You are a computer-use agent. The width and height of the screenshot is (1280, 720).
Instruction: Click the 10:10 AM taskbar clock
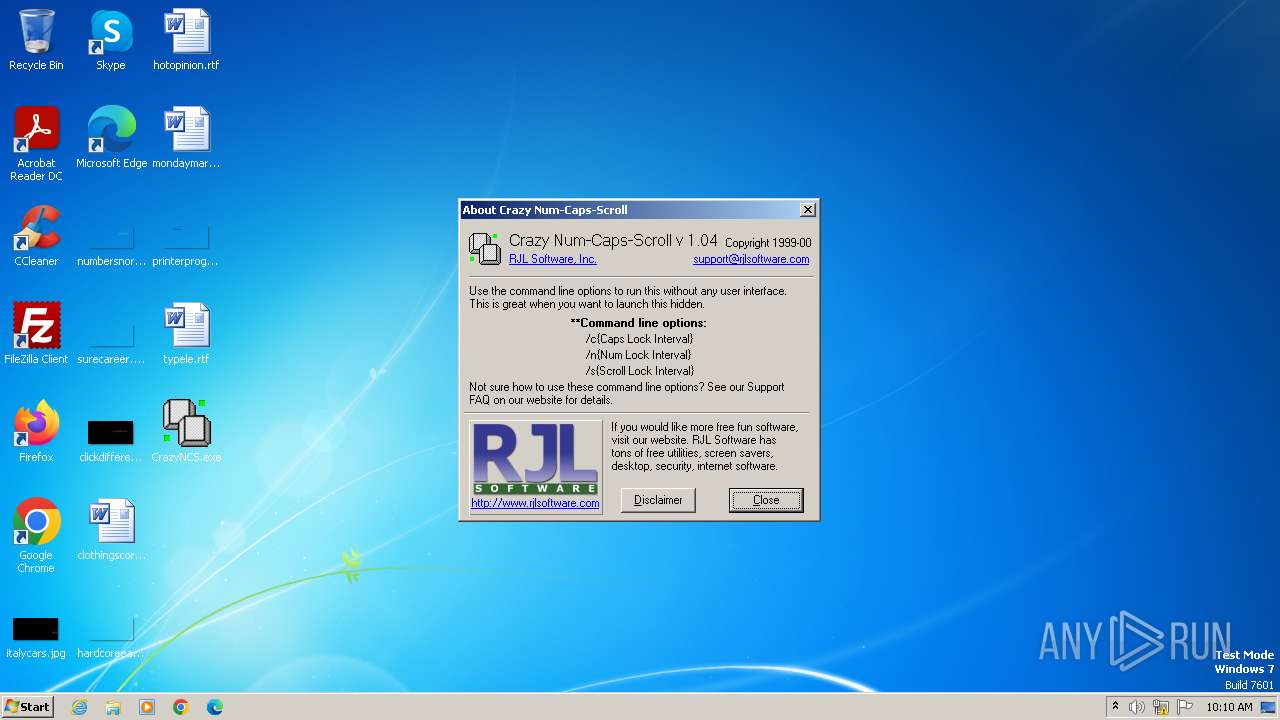tap(1229, 707)
